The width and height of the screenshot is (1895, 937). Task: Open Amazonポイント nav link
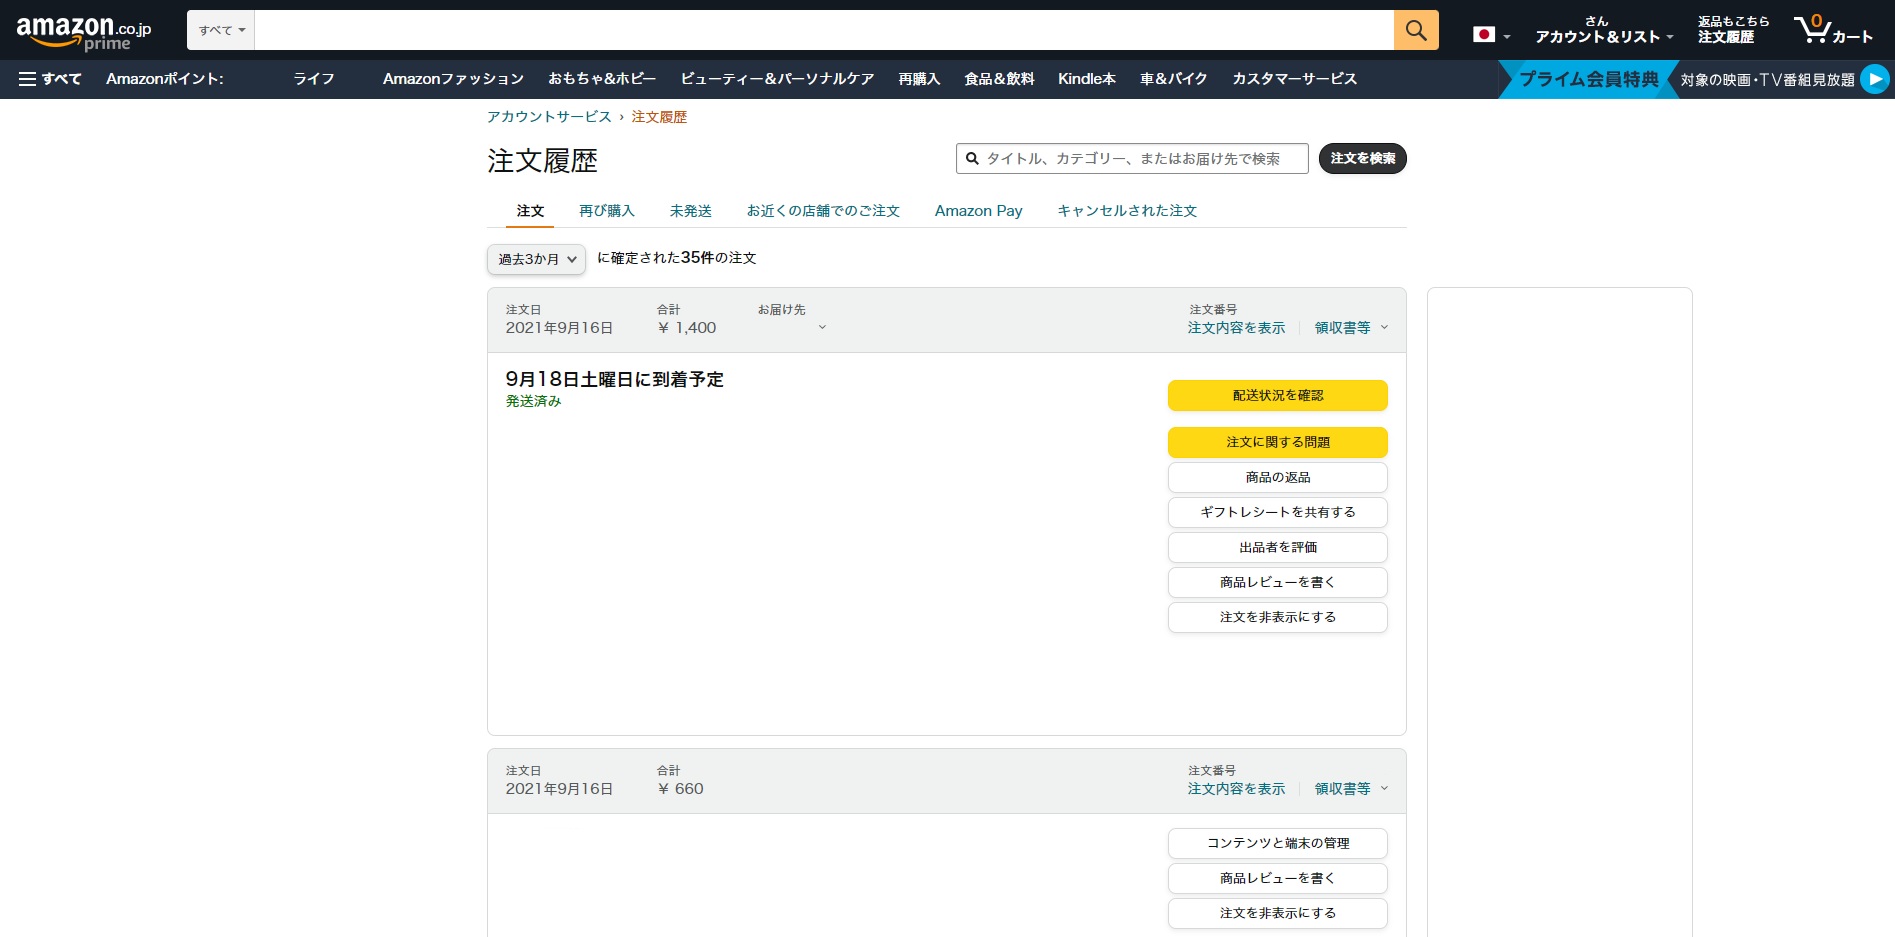point(165,79)
